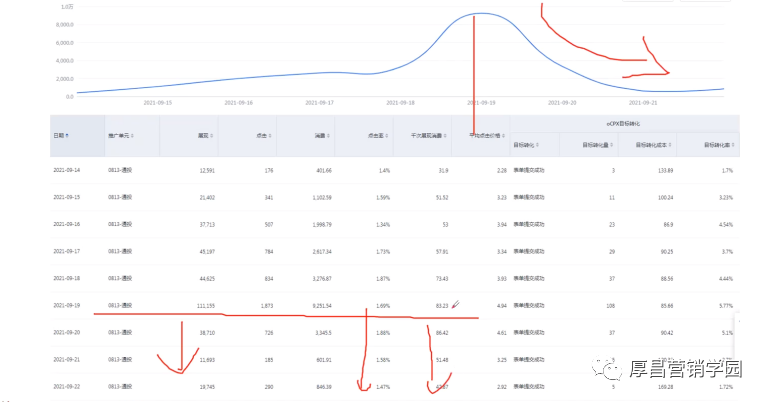Sort the 消费 column via its arrow icon
This screenshot has width=767, height=402.
tap(329, 135)
